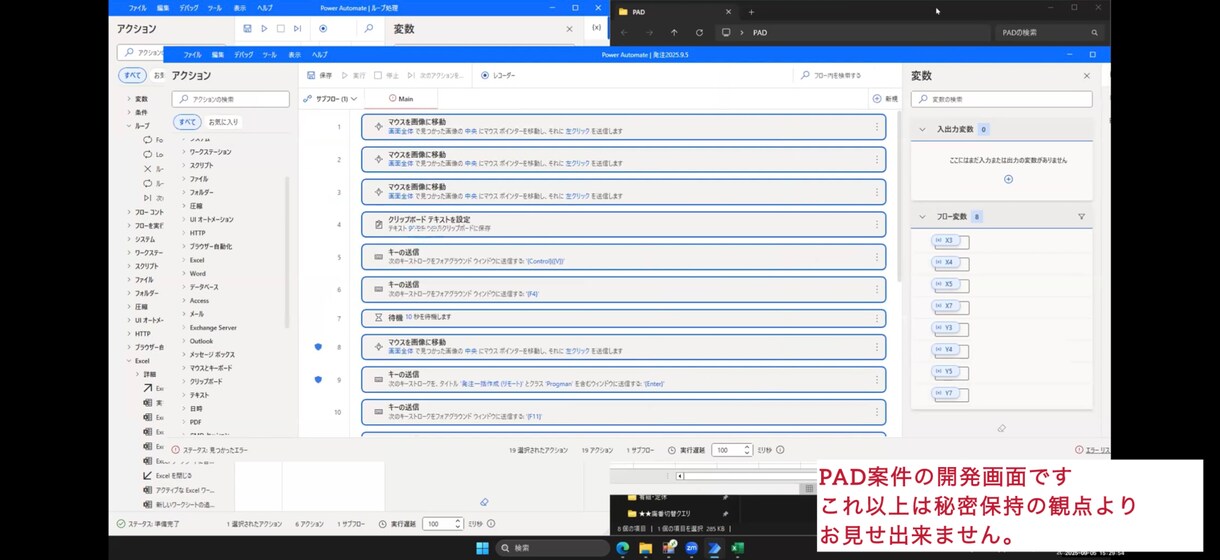Open 編集 menu in front Power Automate window

pyautogui.click(x=218, y=54)
